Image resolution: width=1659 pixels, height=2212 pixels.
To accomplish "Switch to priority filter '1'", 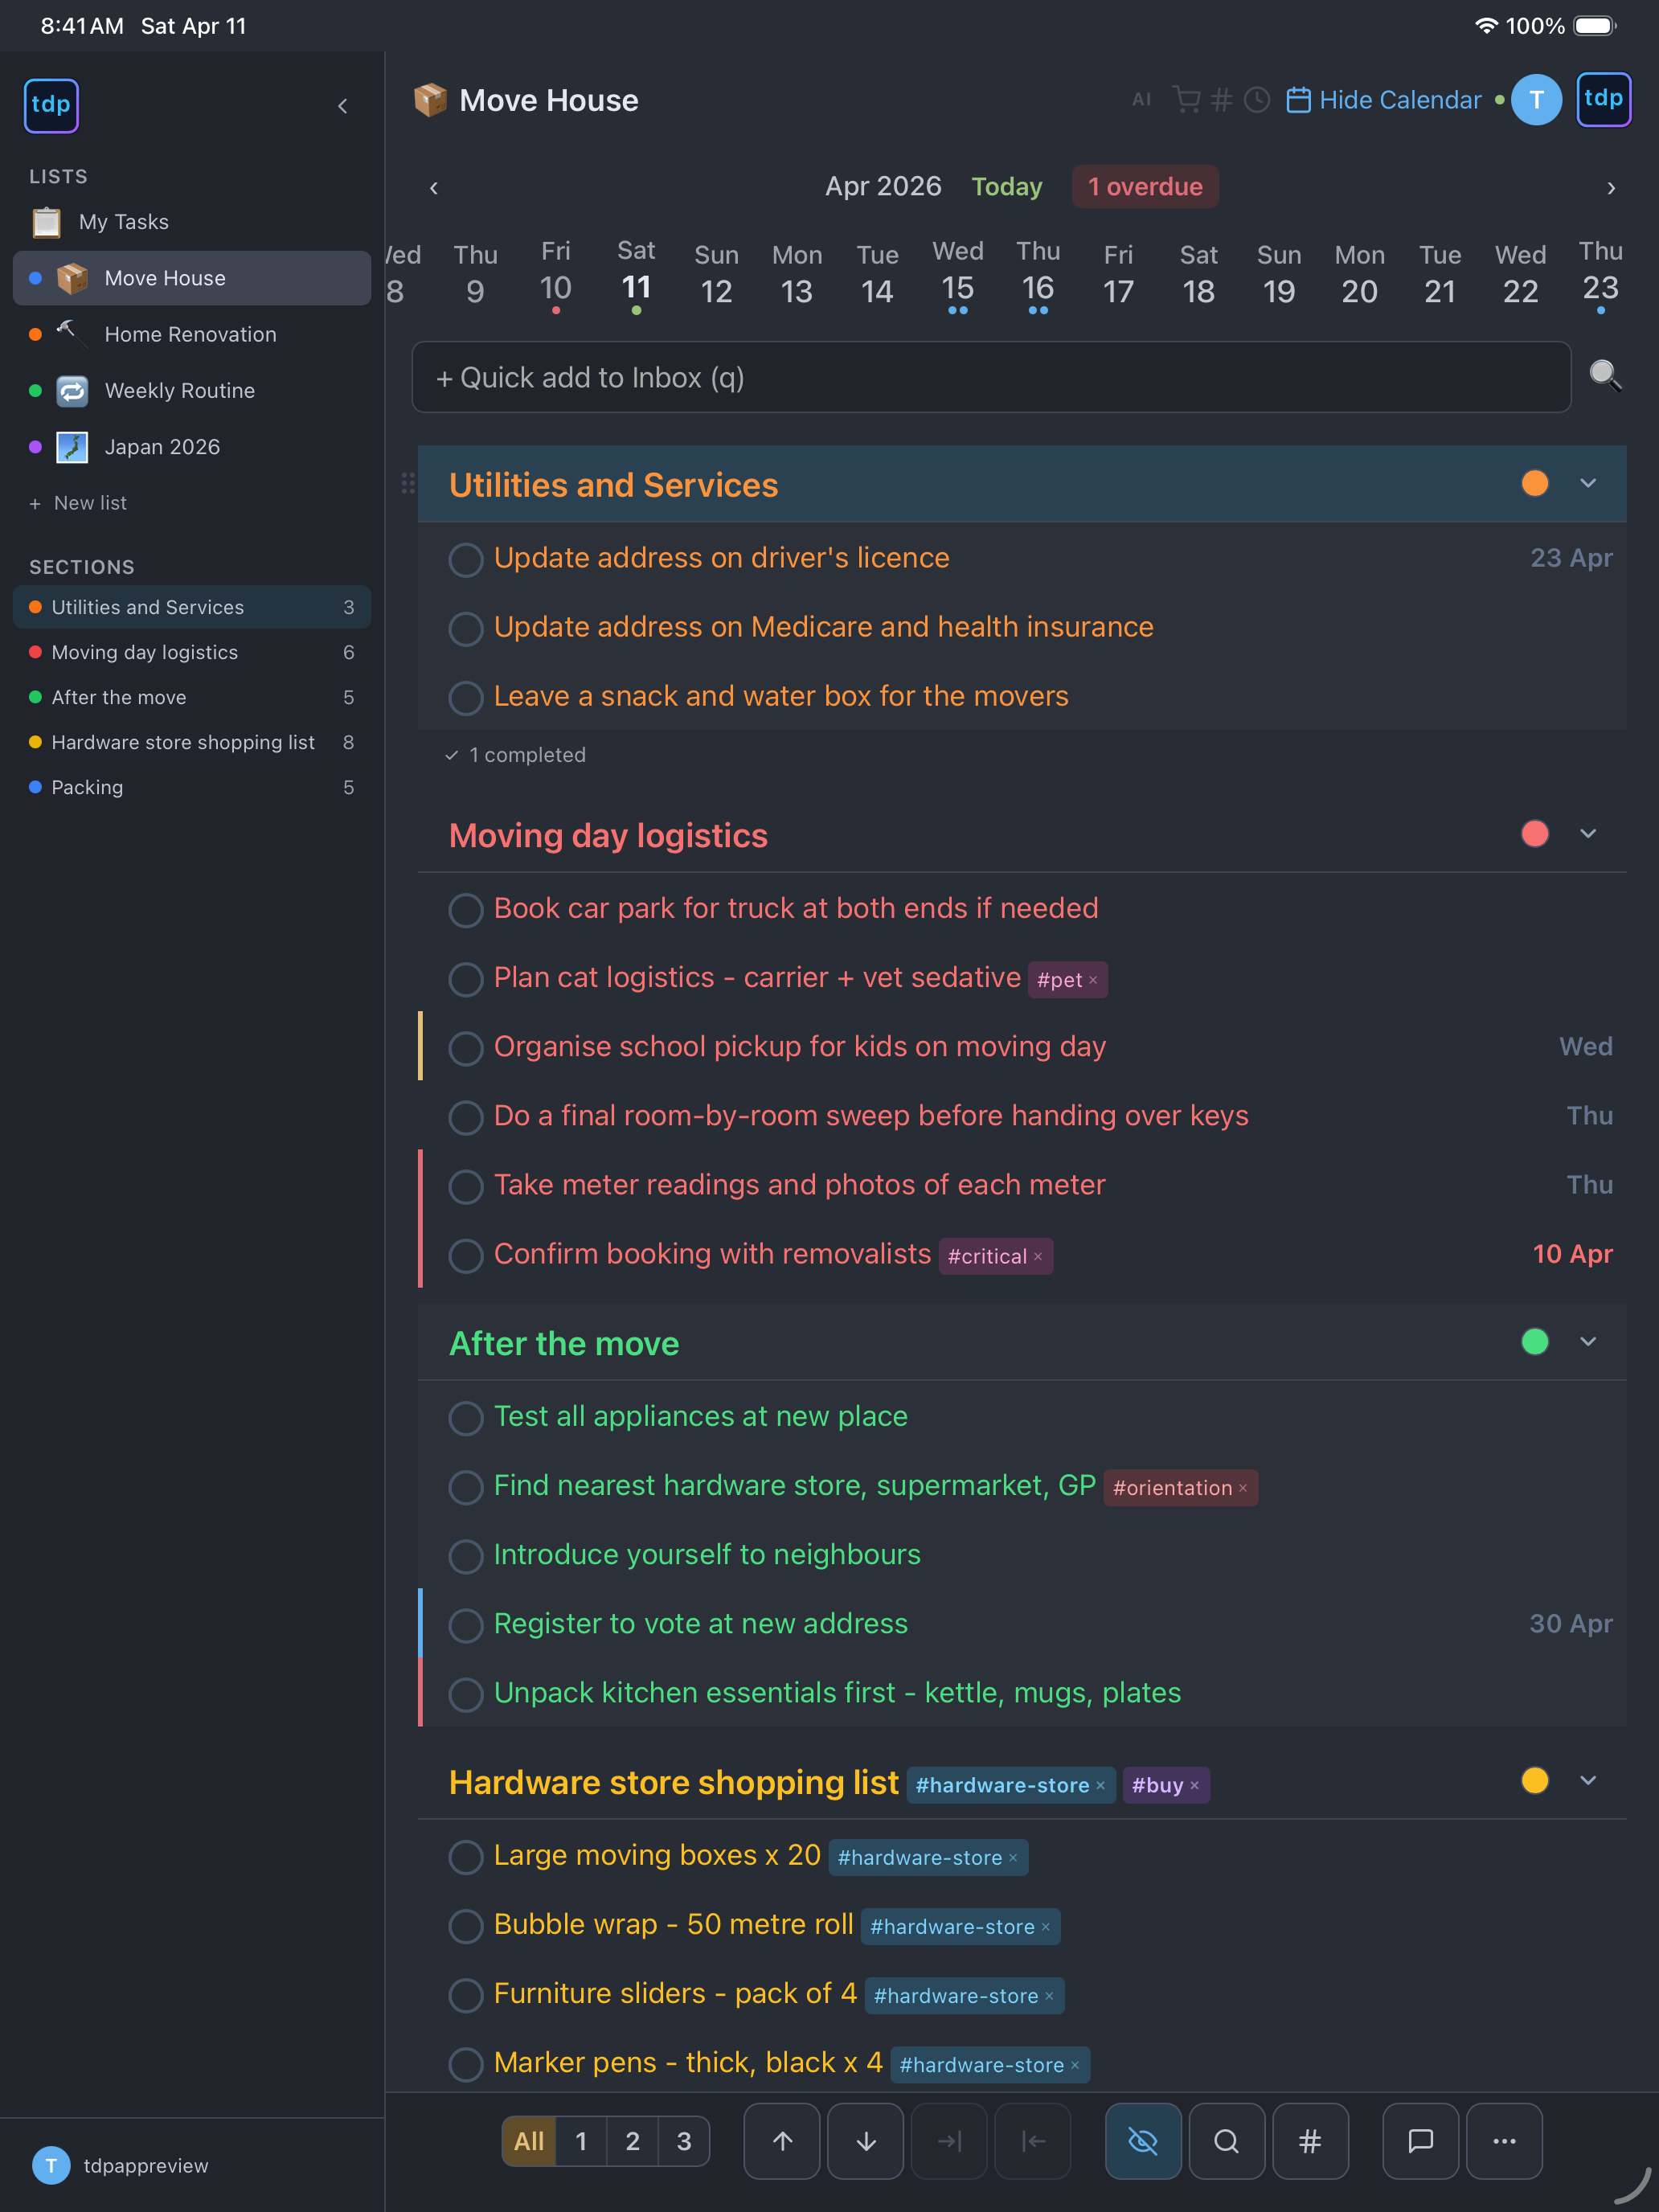I will (581, 2141).
